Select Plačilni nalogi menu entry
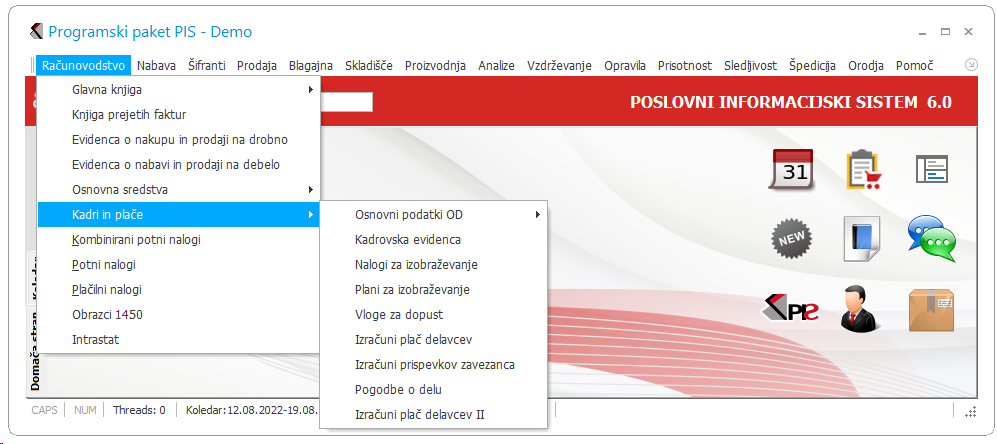Viewport: 997px width, 444px height. (178, 289)
